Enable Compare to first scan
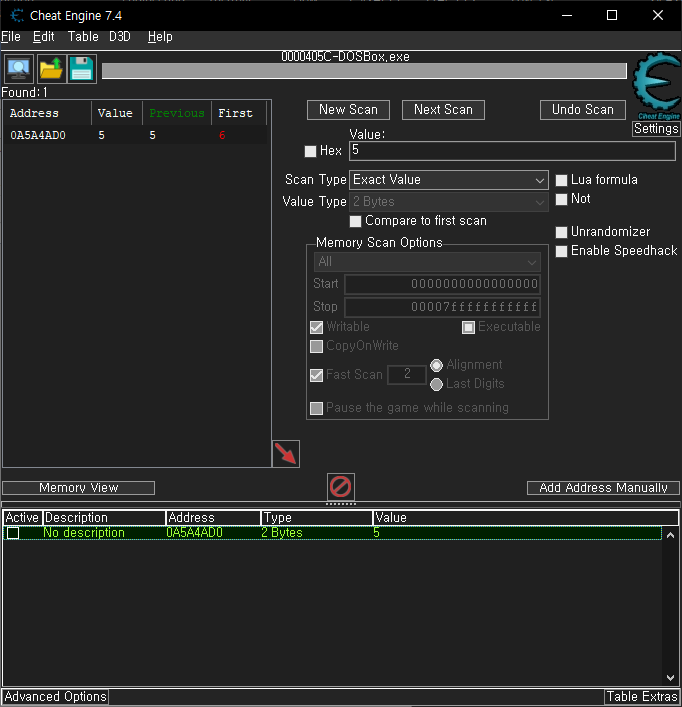 355,221
